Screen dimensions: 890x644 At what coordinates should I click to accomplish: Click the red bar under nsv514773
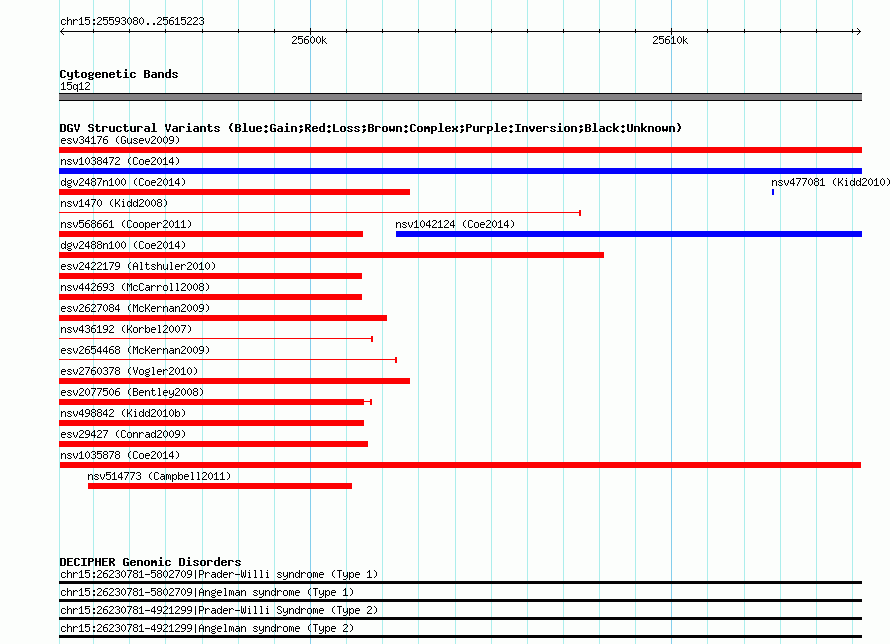220,486
